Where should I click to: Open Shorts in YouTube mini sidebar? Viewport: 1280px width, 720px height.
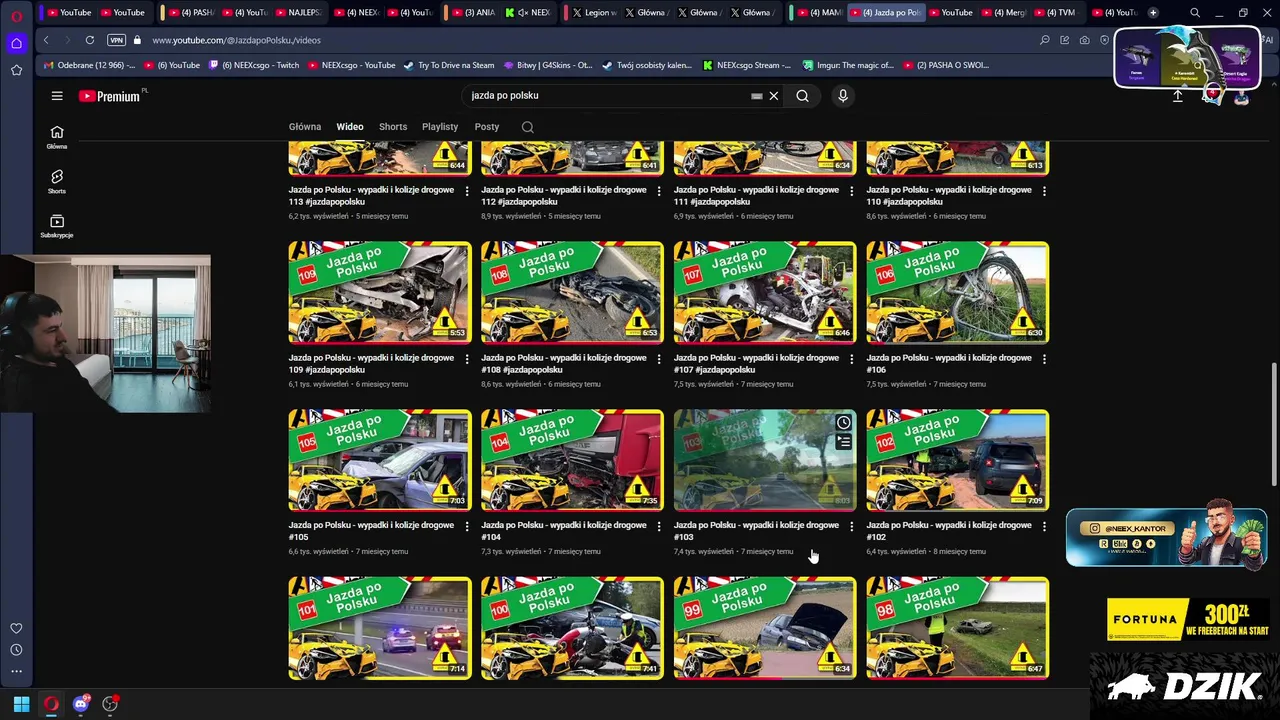pyautogui.click(x=57, y=182)
